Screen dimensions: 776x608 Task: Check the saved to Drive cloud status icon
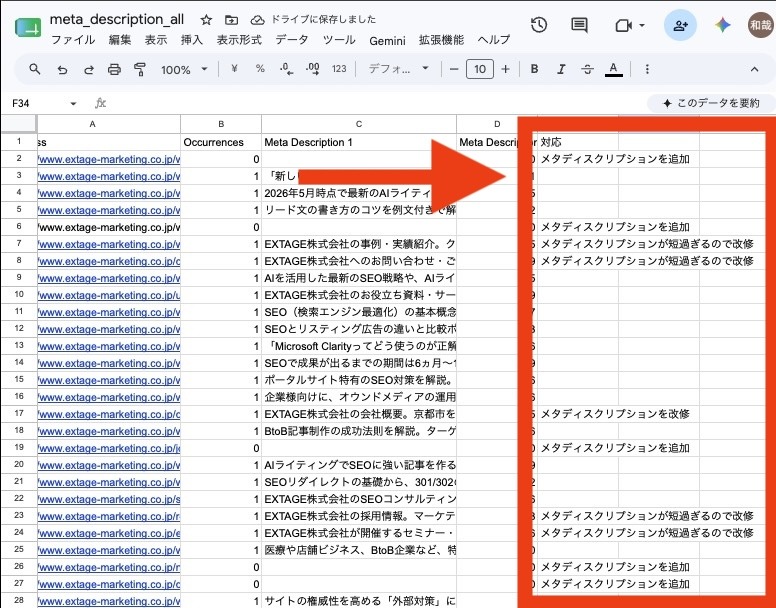point(257,20)
